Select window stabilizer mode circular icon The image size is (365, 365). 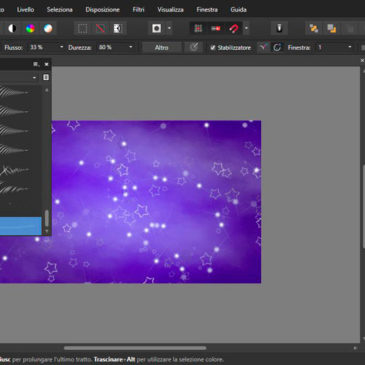277,48
